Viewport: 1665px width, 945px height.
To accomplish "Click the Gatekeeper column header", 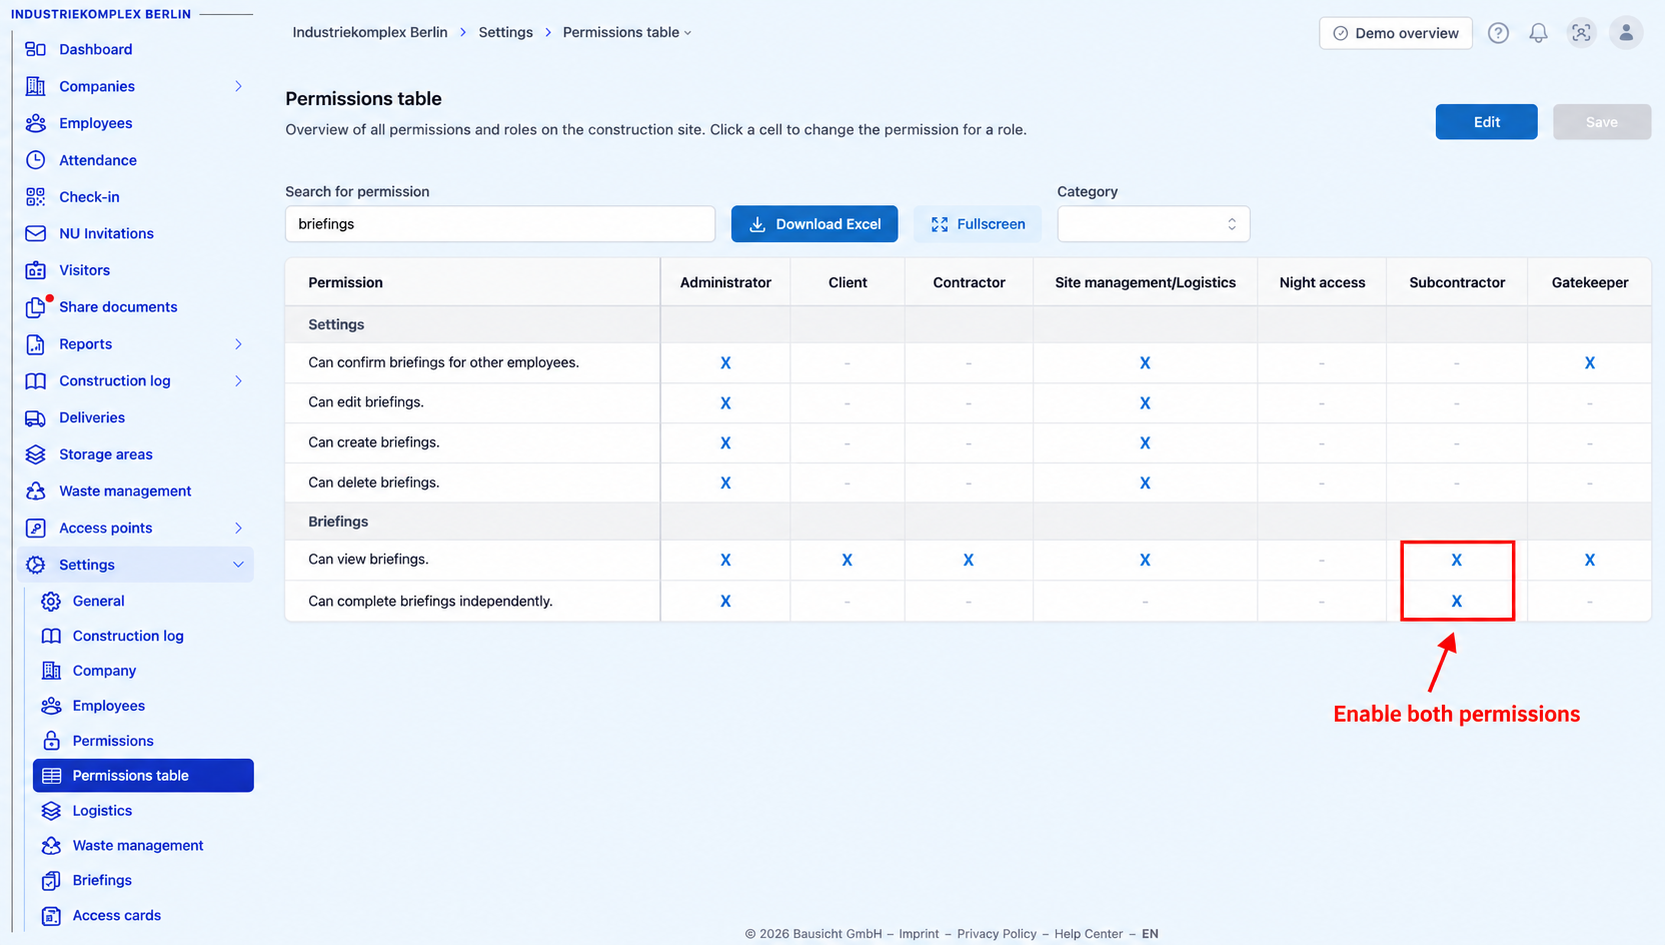I will tap(1590, 283).
